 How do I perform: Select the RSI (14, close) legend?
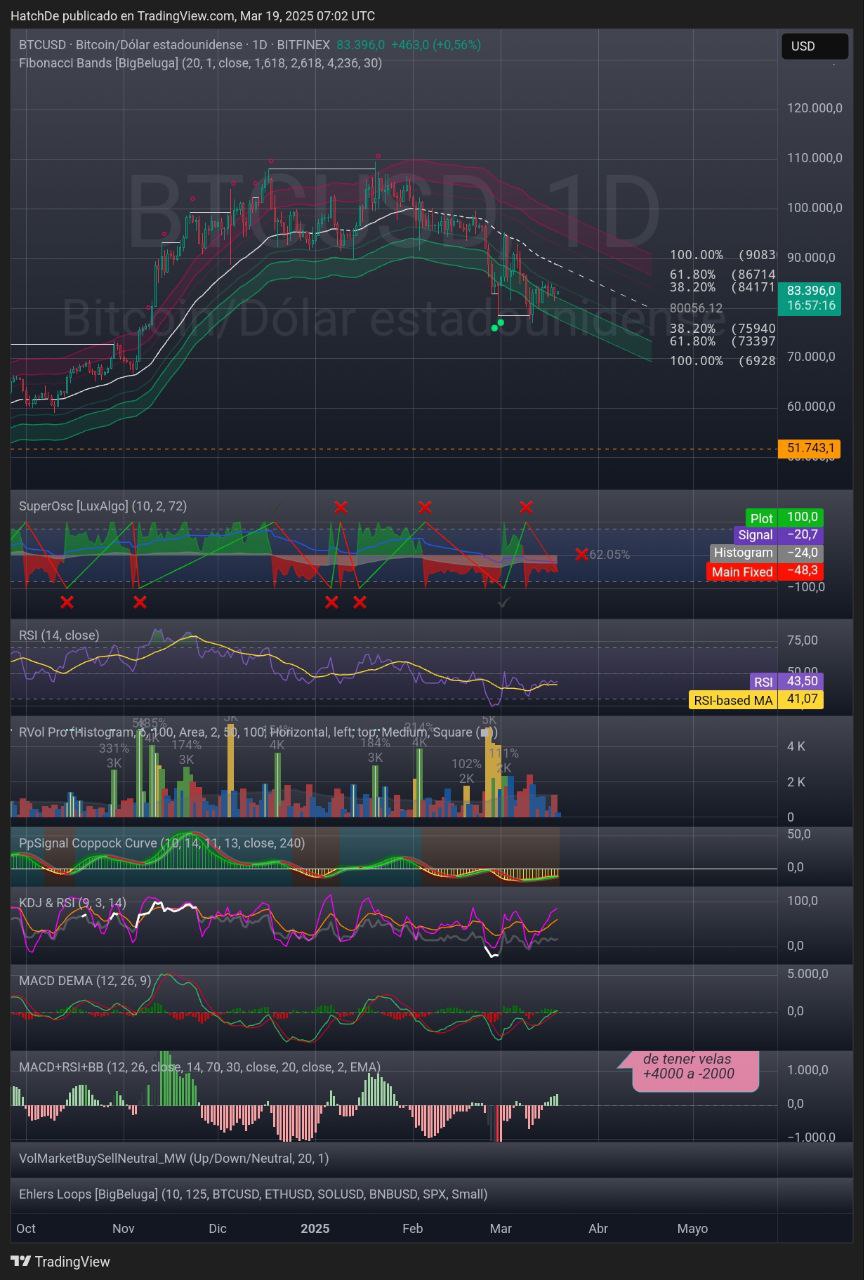click(59, 635)
